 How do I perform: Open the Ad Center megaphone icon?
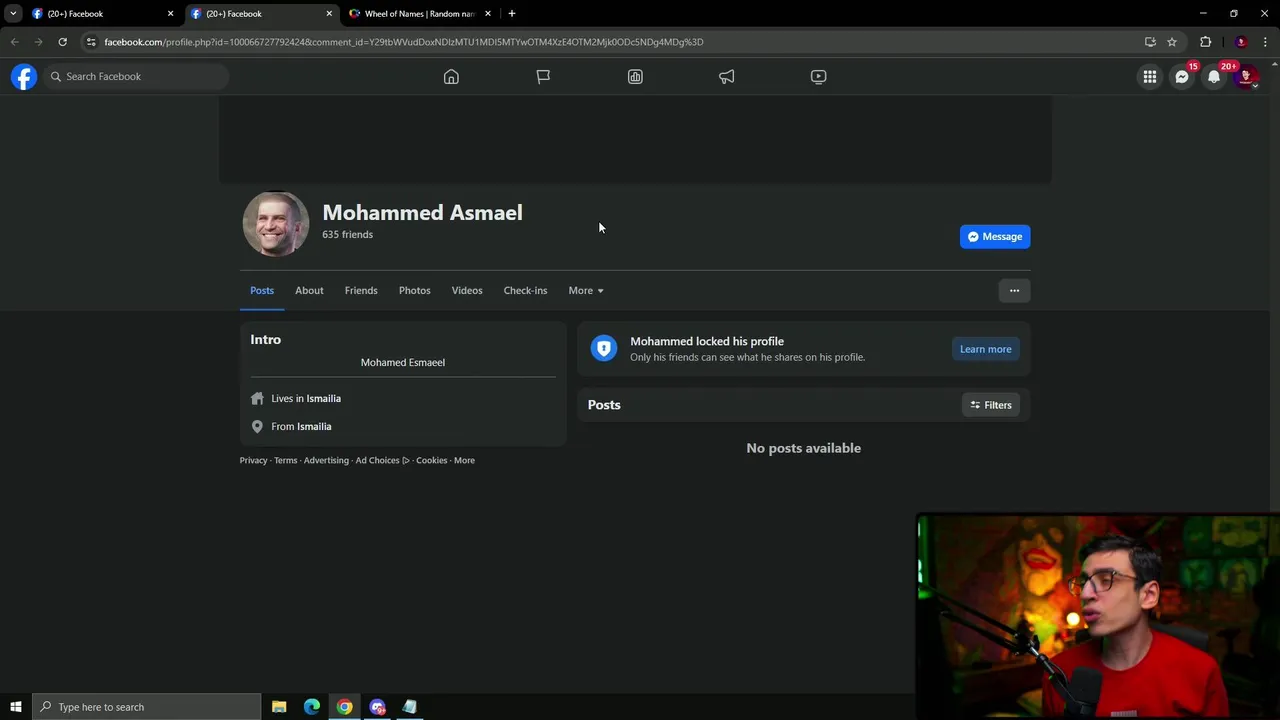click(727, 76)
